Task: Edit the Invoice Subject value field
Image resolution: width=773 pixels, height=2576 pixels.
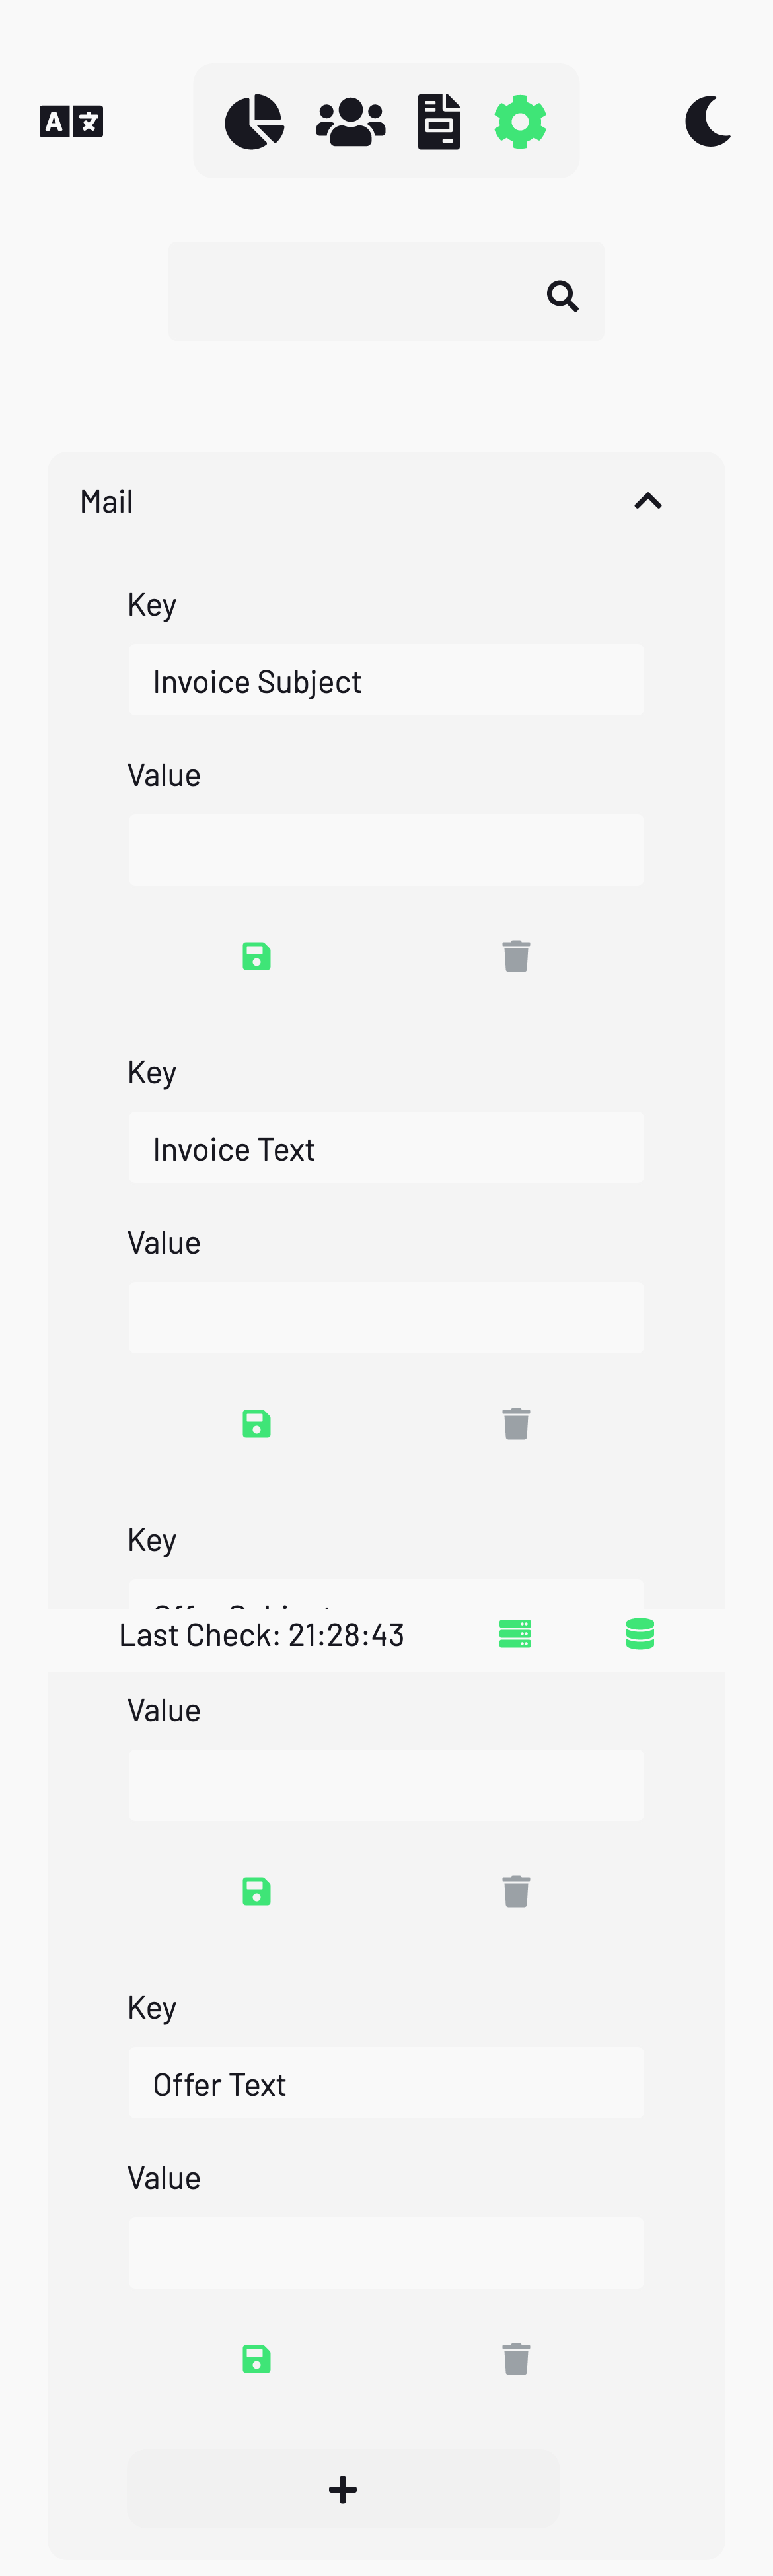Action: tap(386, 850)
